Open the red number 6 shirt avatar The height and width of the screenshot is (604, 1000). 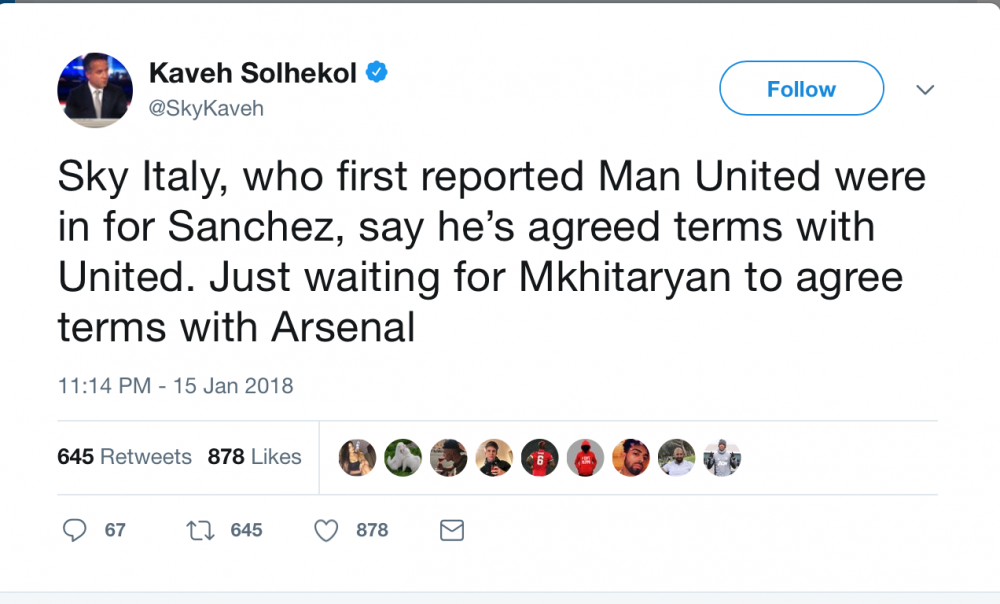pyautogui.click(x=540, y=457)
